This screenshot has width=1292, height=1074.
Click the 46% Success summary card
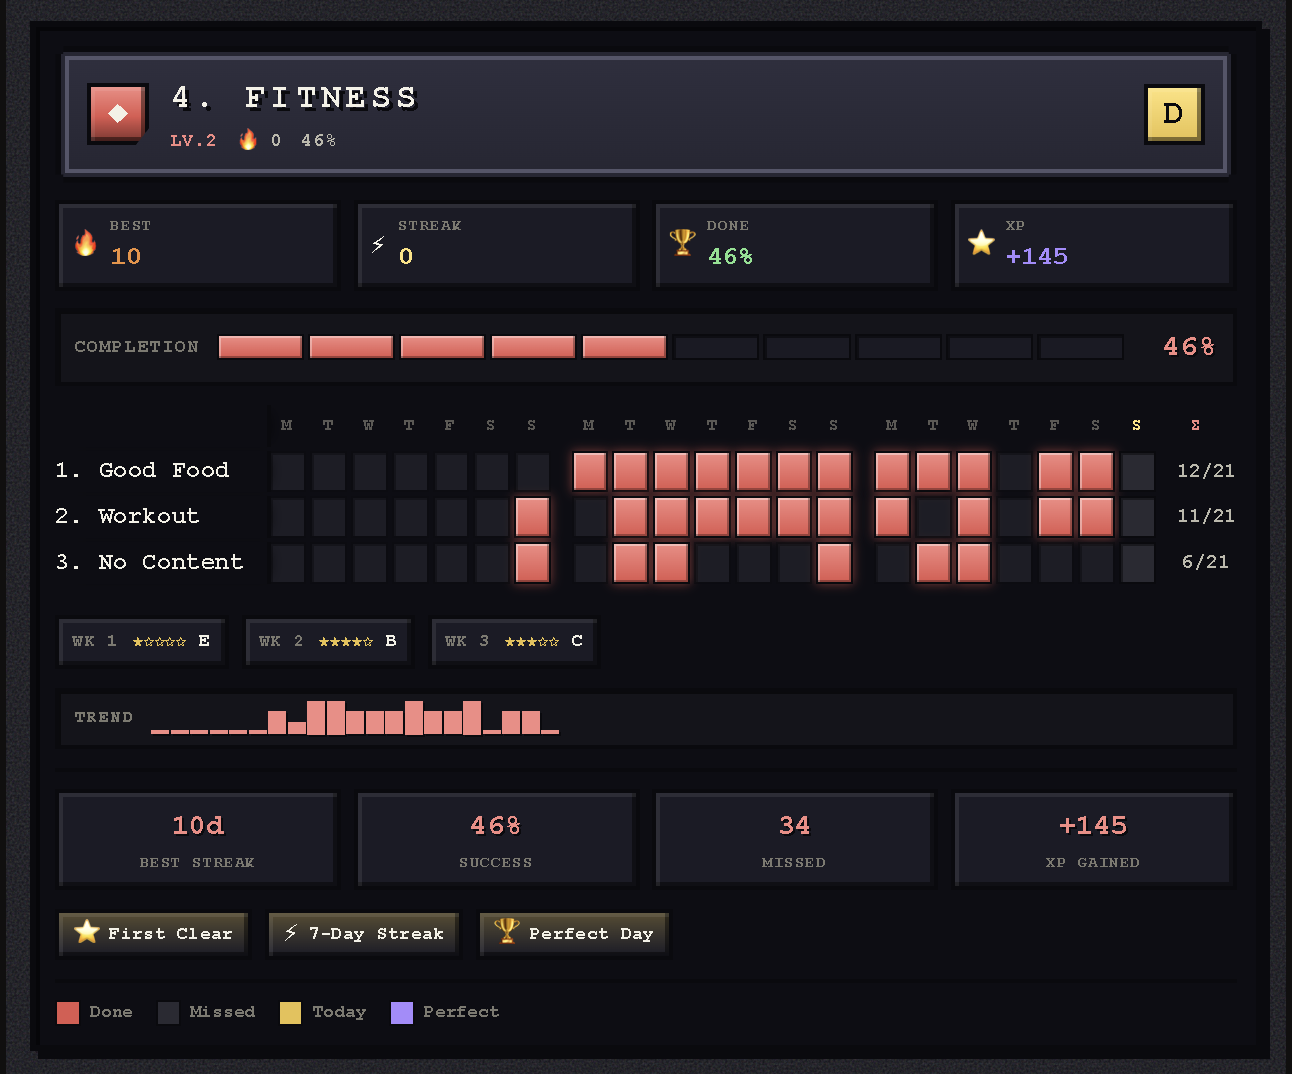tap(496, 840)
